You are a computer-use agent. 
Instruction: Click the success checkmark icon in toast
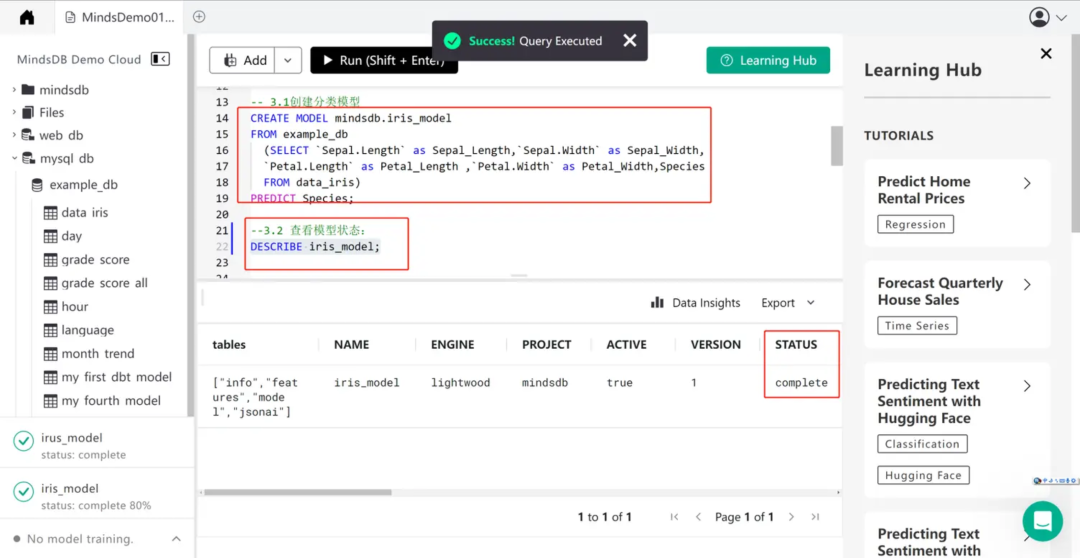452,41
